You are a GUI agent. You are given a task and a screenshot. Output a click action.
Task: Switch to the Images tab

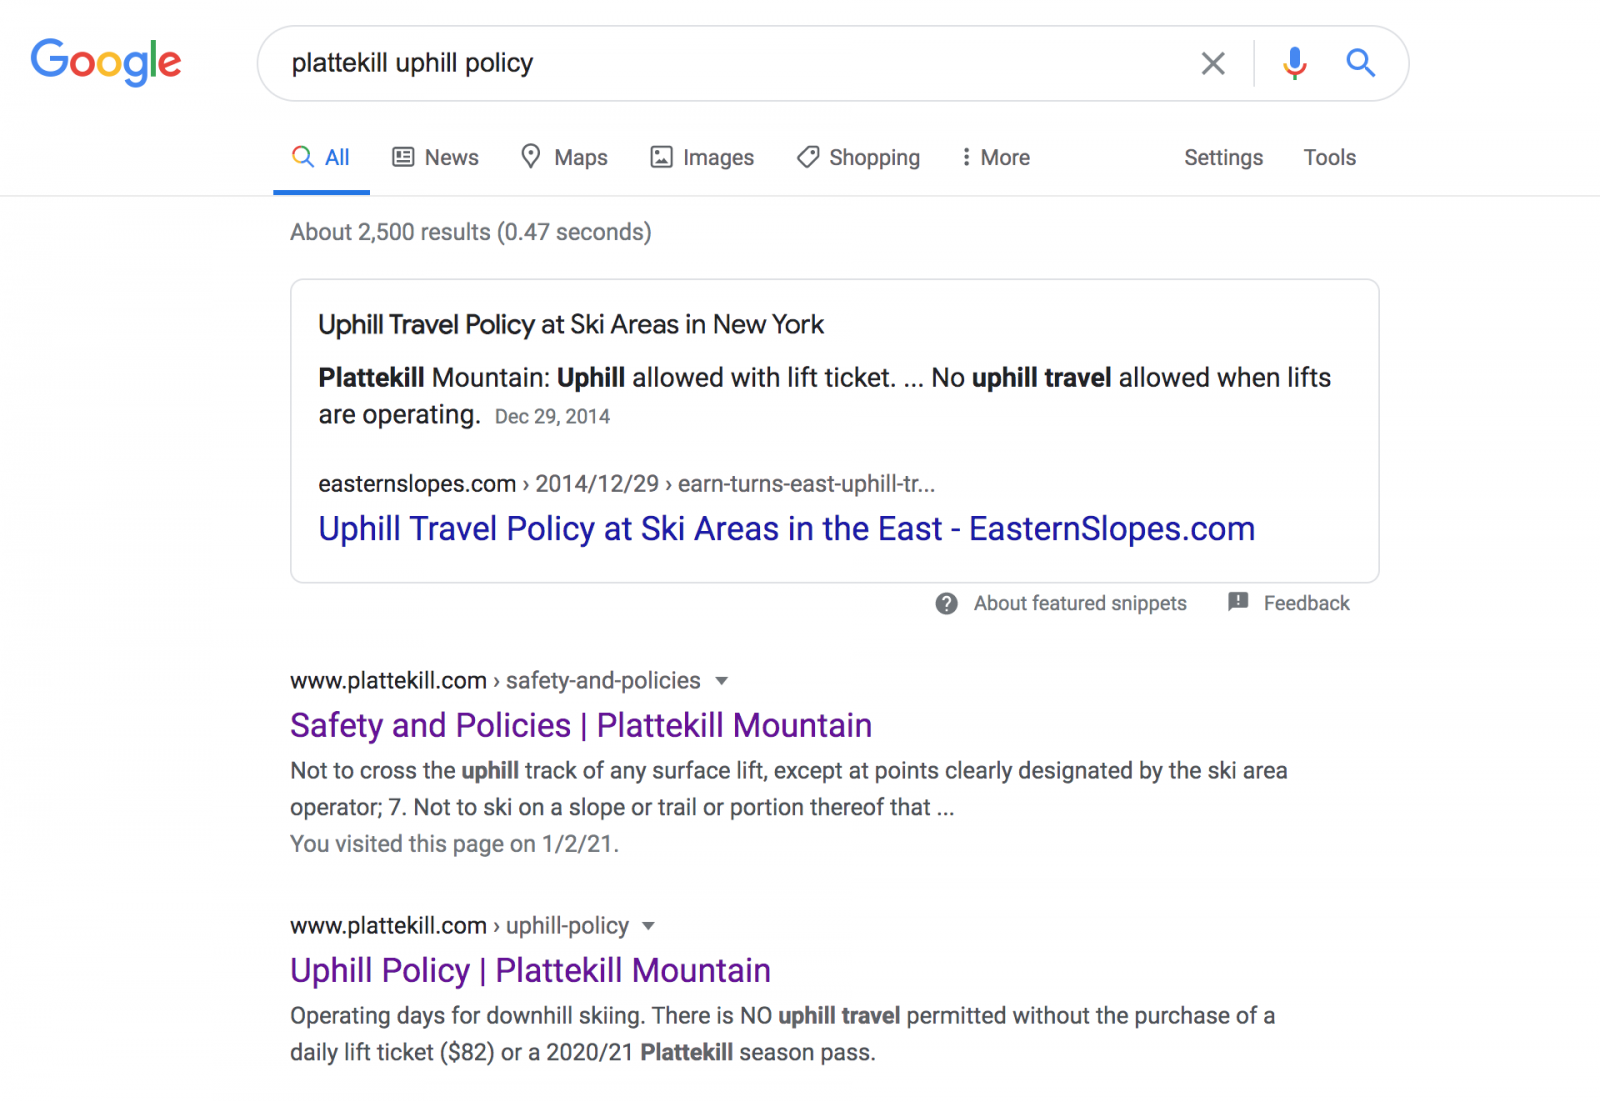click(x=702, y=158)
